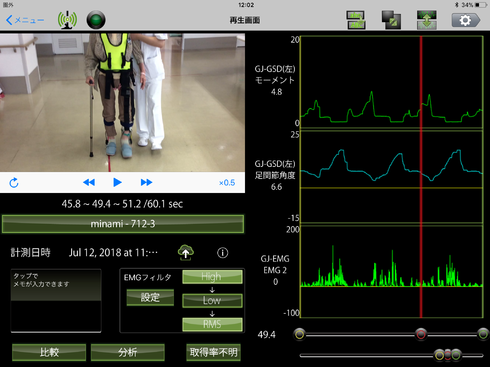Go back to メニュー

tap(25, 20)
